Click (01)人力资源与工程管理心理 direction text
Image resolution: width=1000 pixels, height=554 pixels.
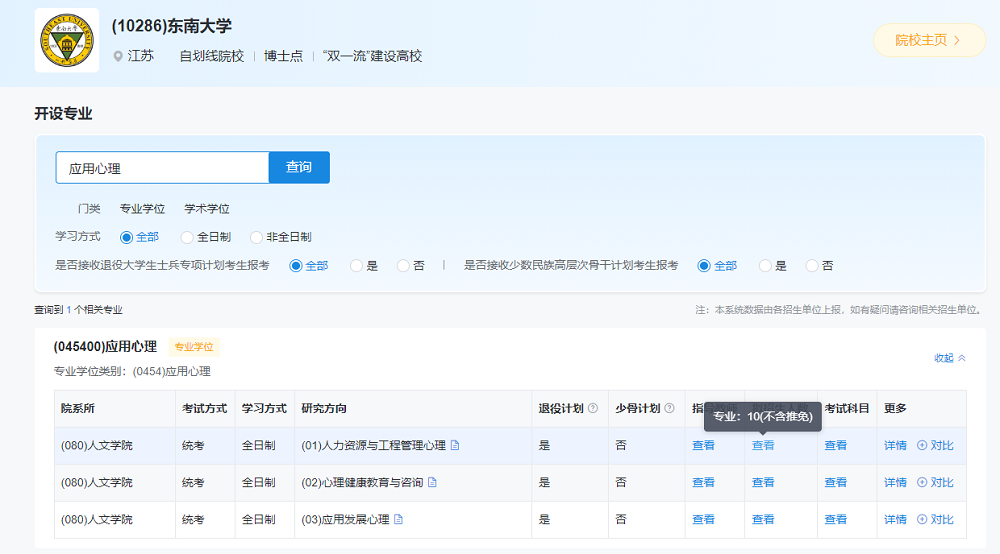click(x=374, y=445)
